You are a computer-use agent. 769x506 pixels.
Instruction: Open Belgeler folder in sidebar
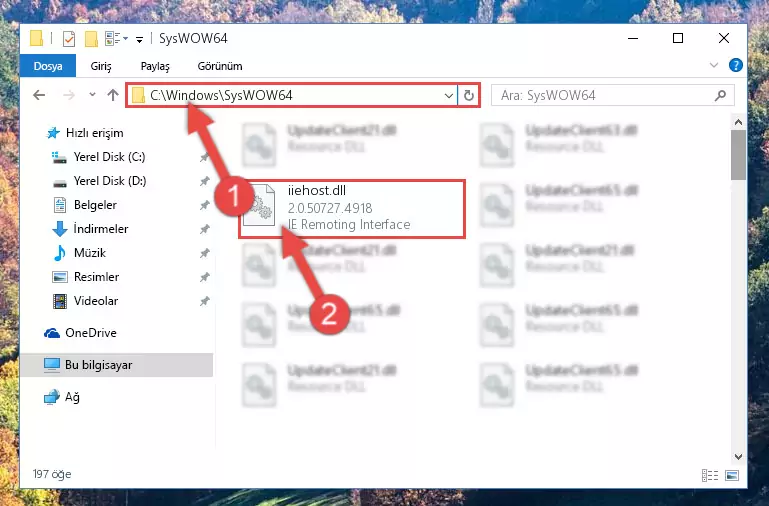(x=85, y=205)
